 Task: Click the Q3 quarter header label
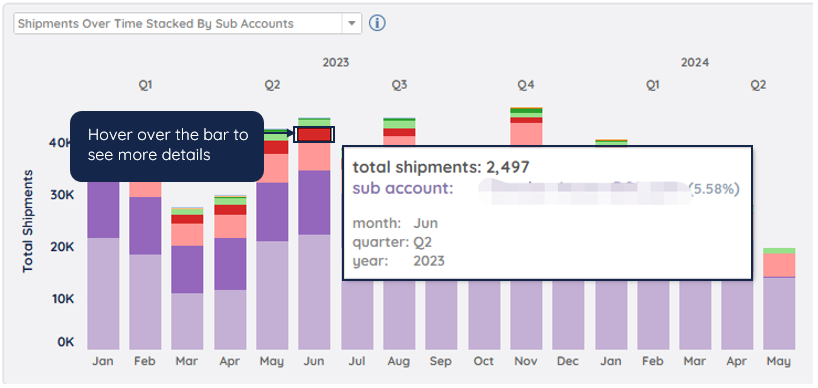[x=399, y=84]
